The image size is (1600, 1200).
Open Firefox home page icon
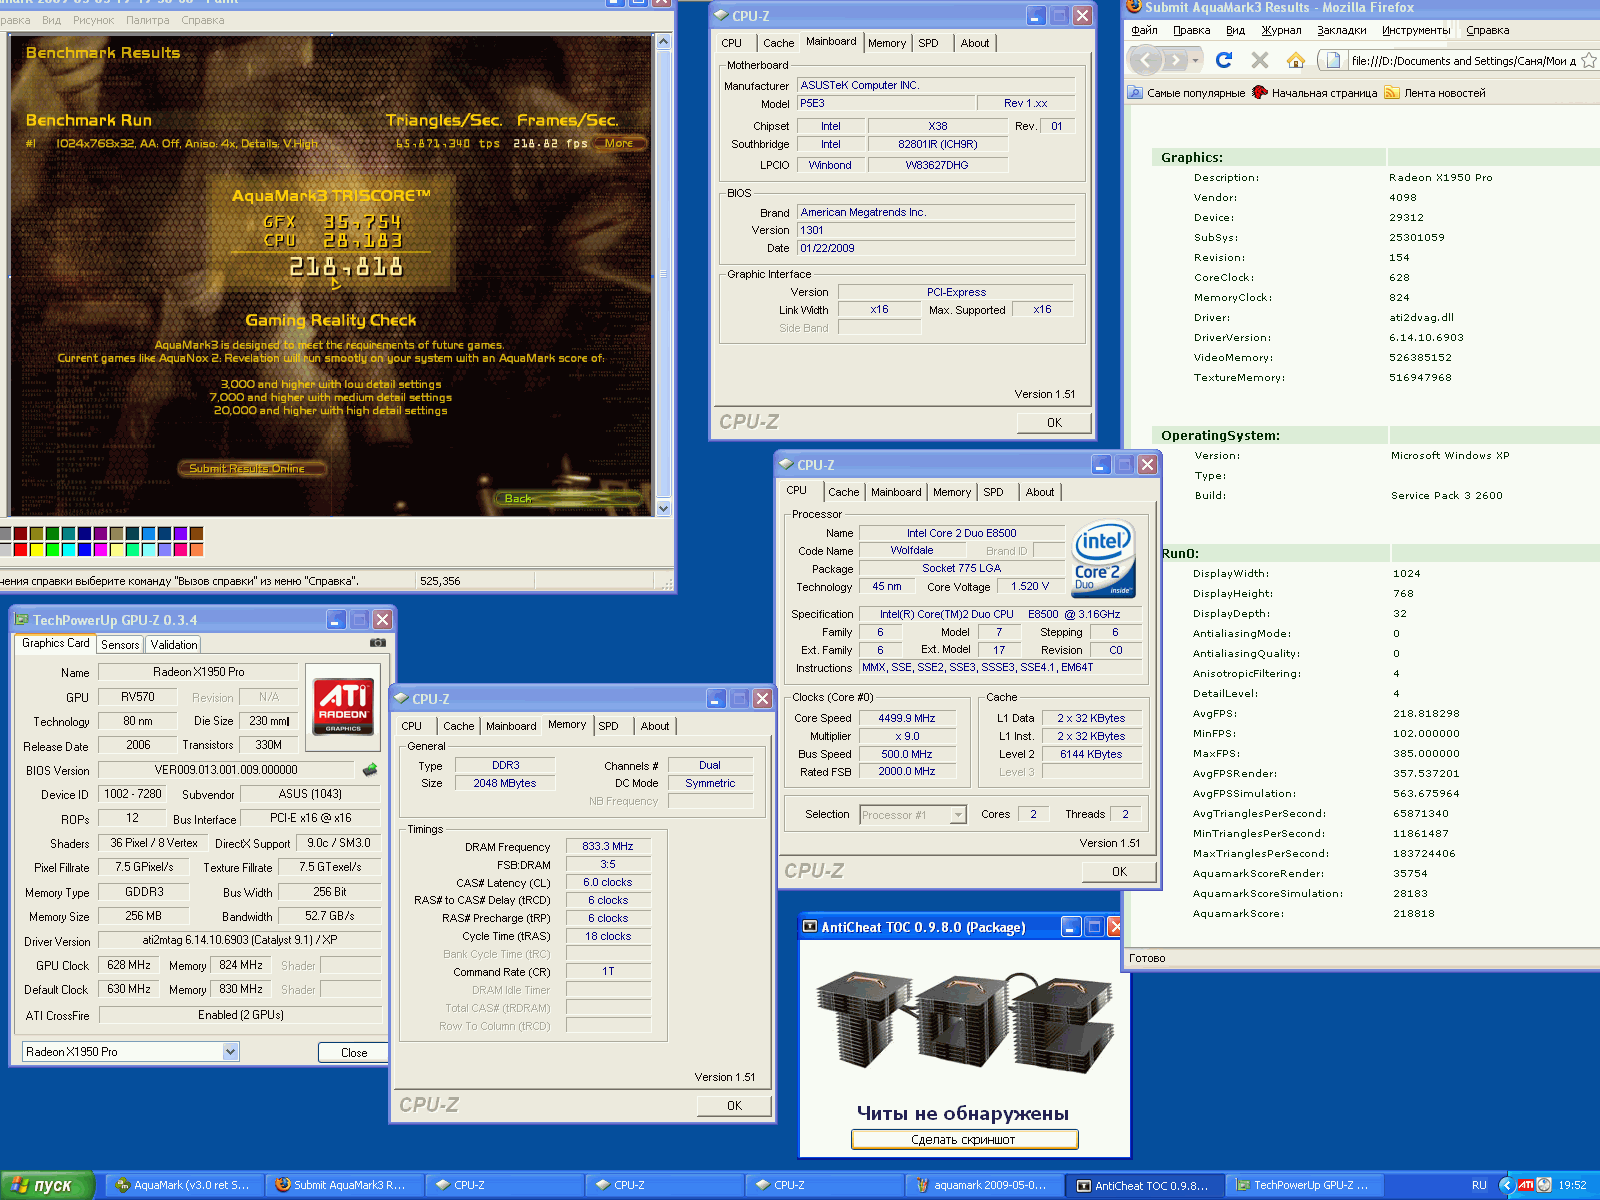pos(1296,61)
